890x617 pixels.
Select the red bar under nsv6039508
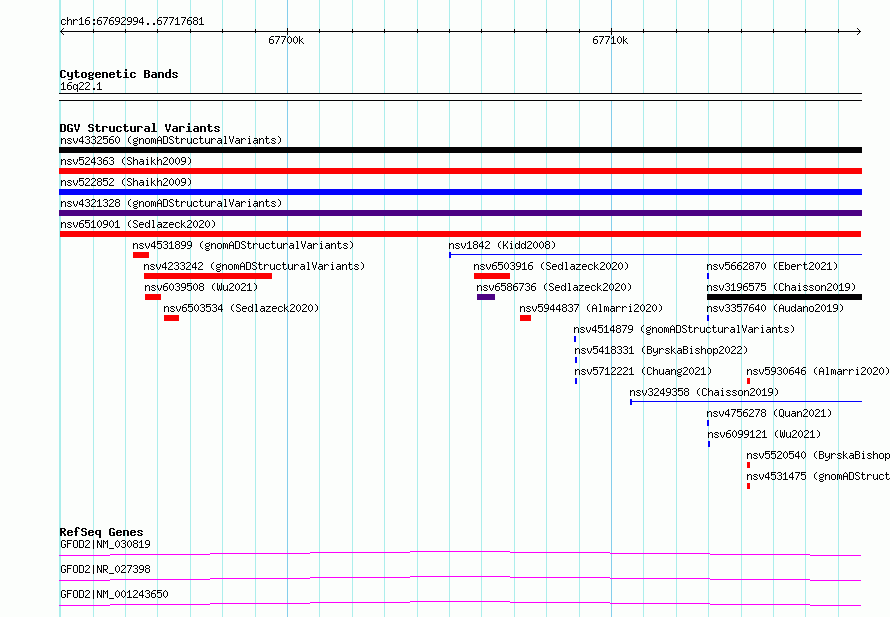tap(153, 297)
